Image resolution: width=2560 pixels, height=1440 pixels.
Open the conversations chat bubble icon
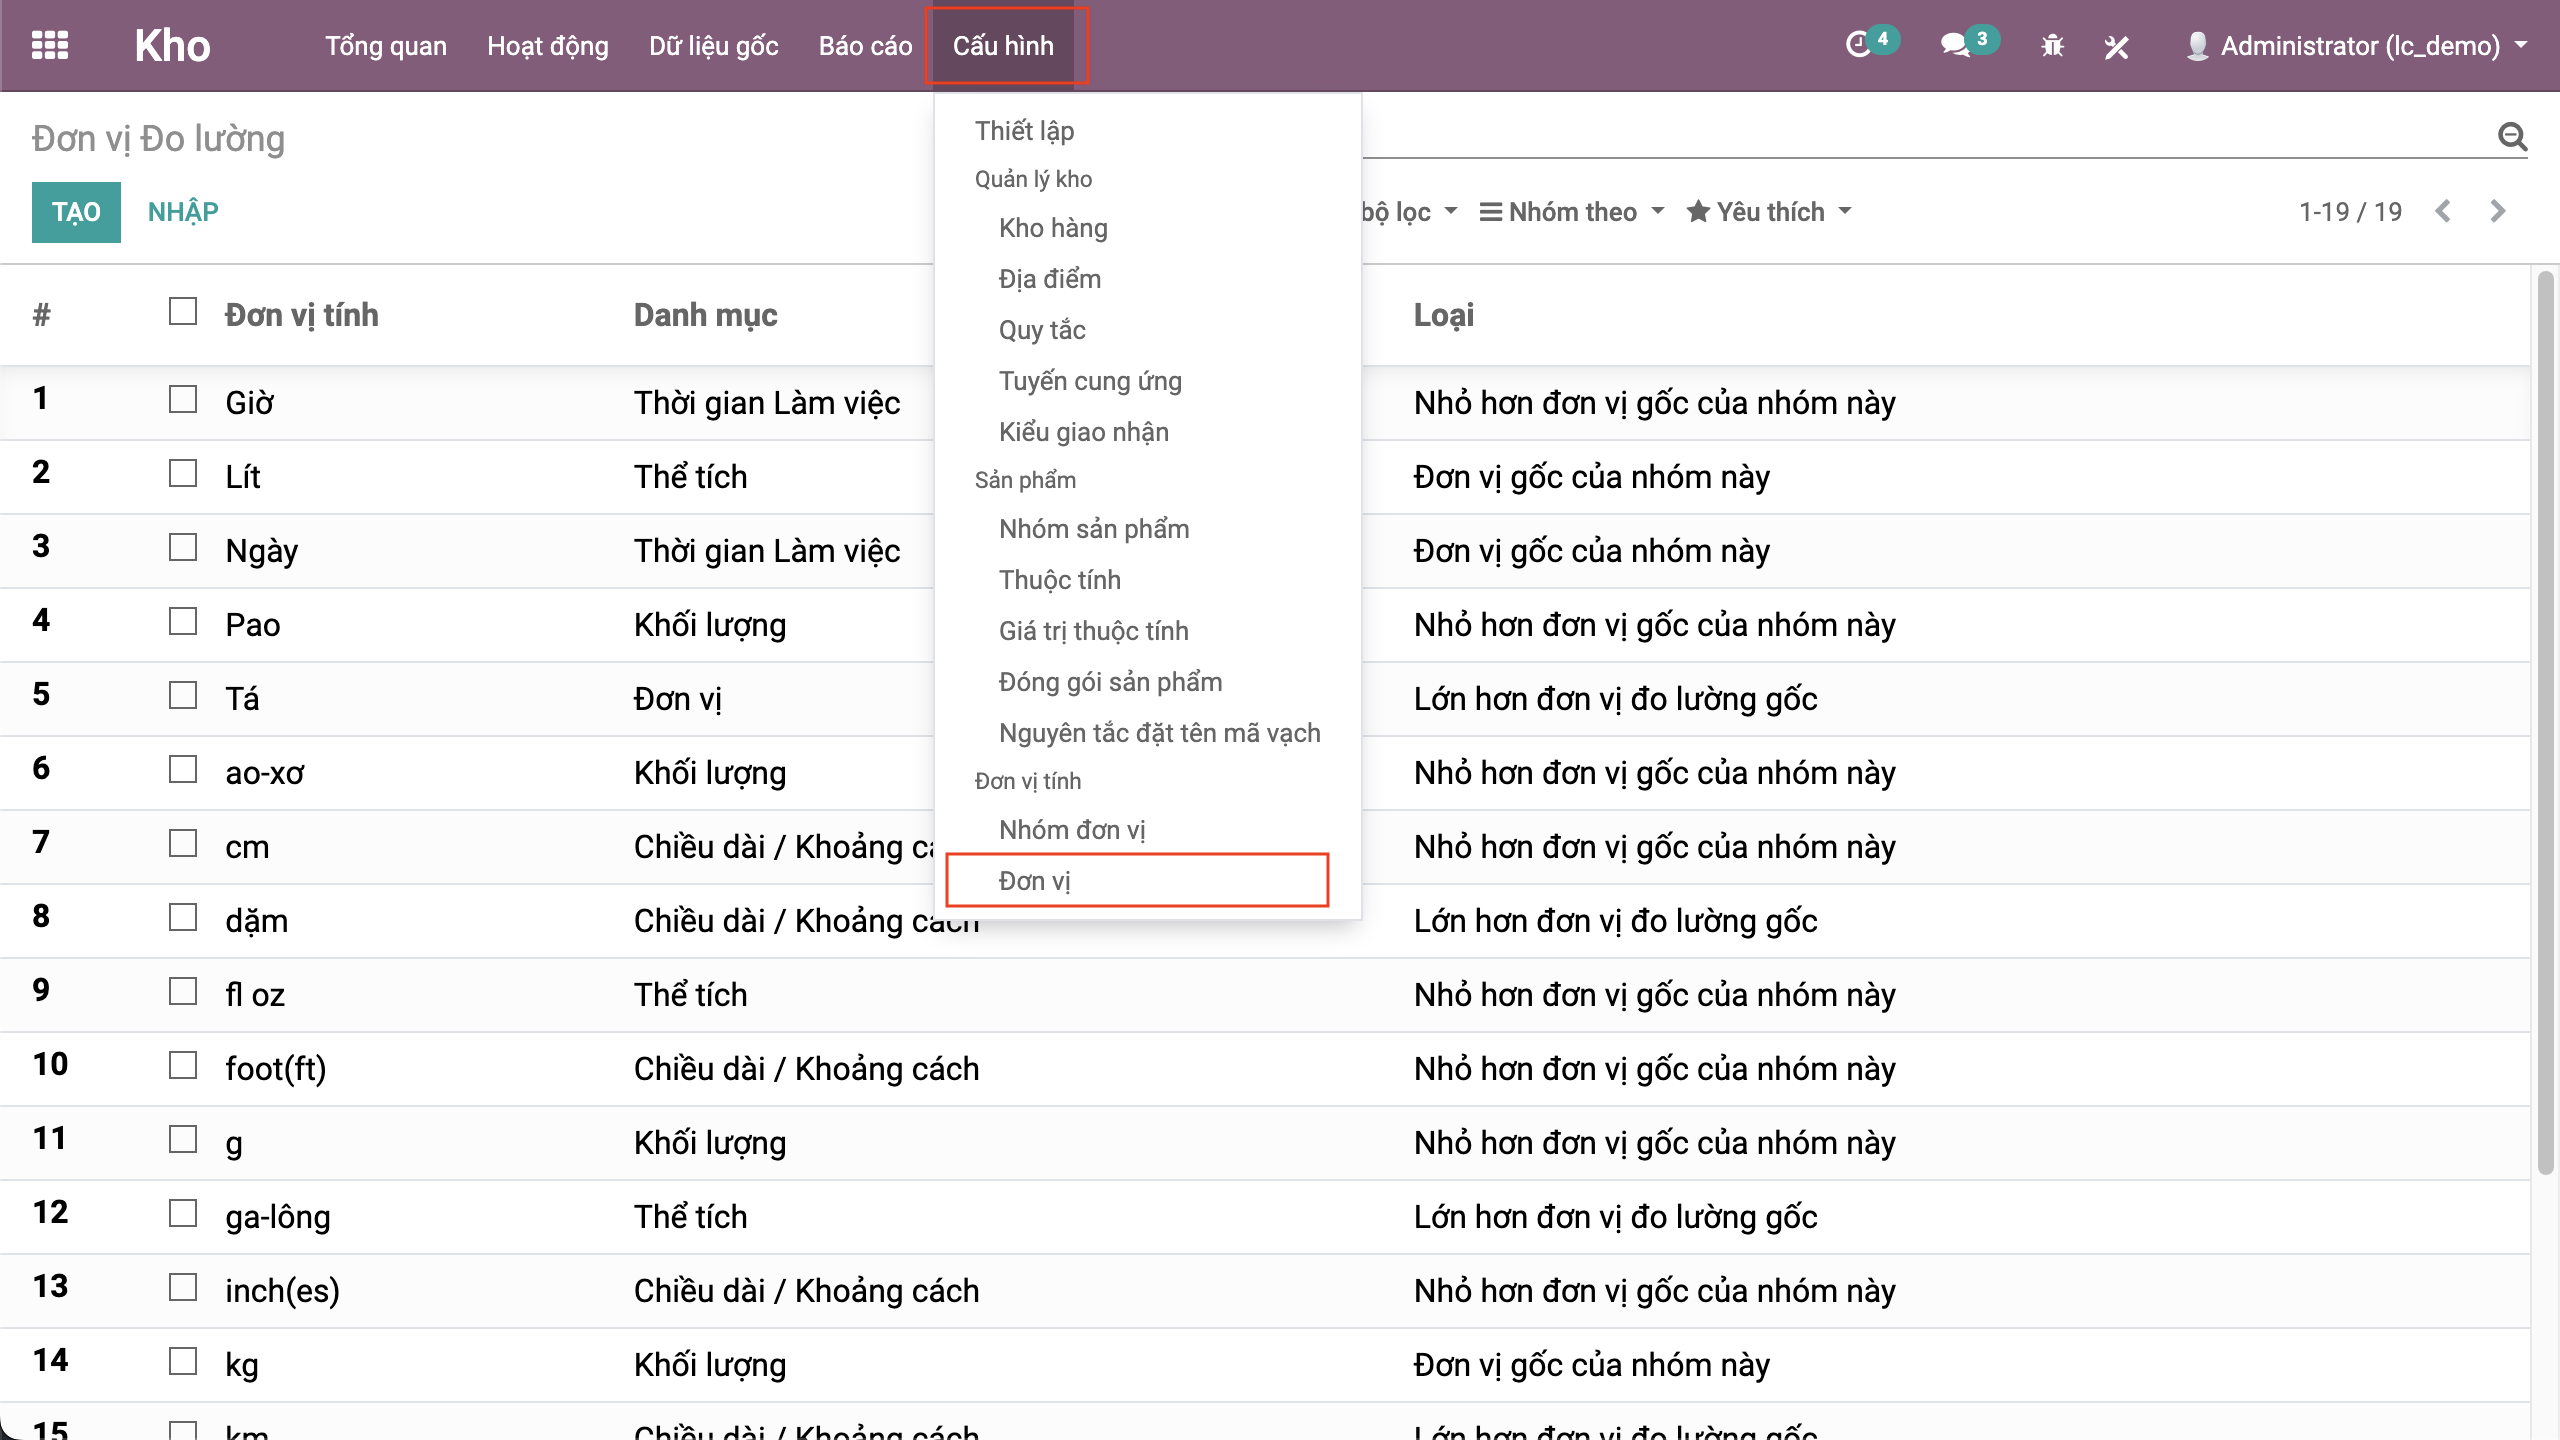point(1955,46)
